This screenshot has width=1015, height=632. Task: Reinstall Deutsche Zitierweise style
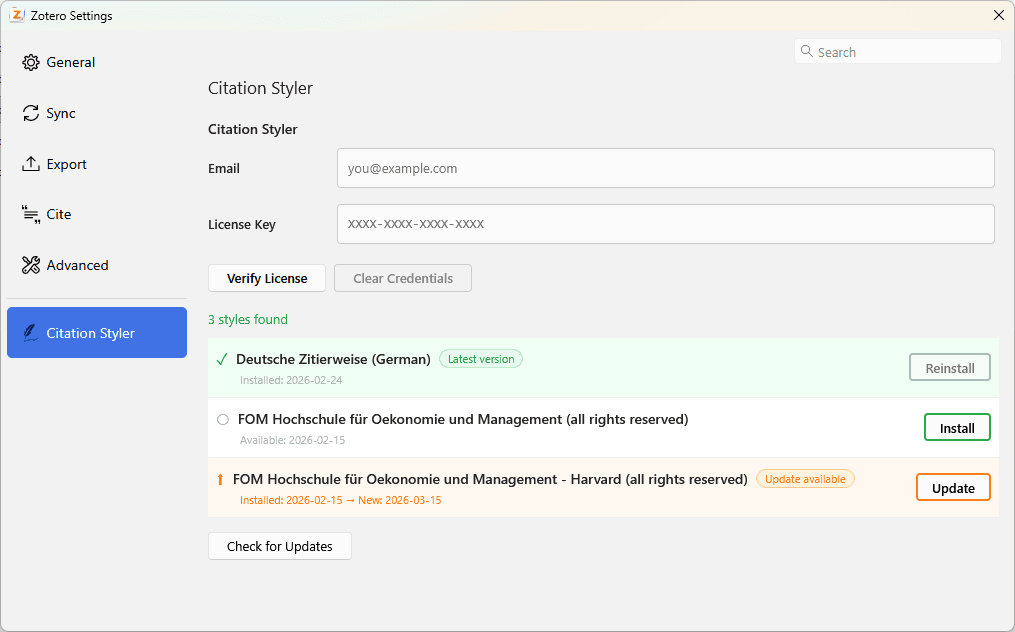click(x=949, y=368)
